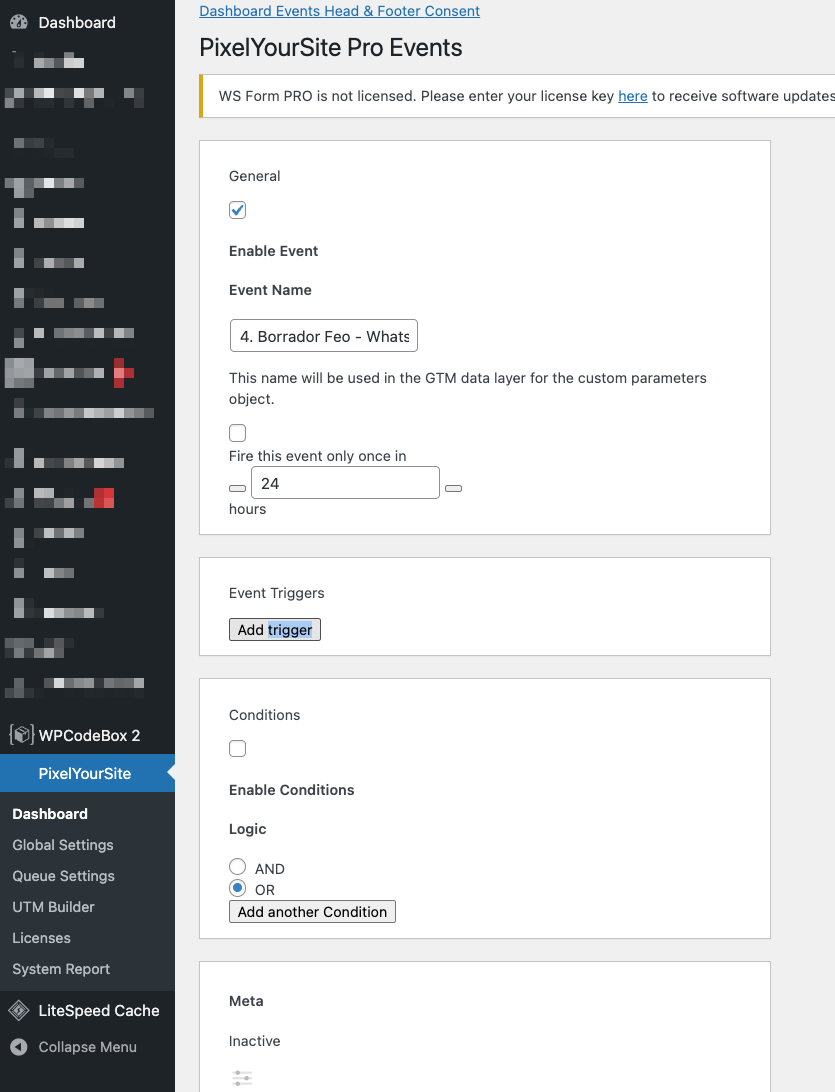Image resolution: width=835 pixels, height=1092 pixels.
Task: Uncheck the Enable Event checkbox
Action: point(238,210)
